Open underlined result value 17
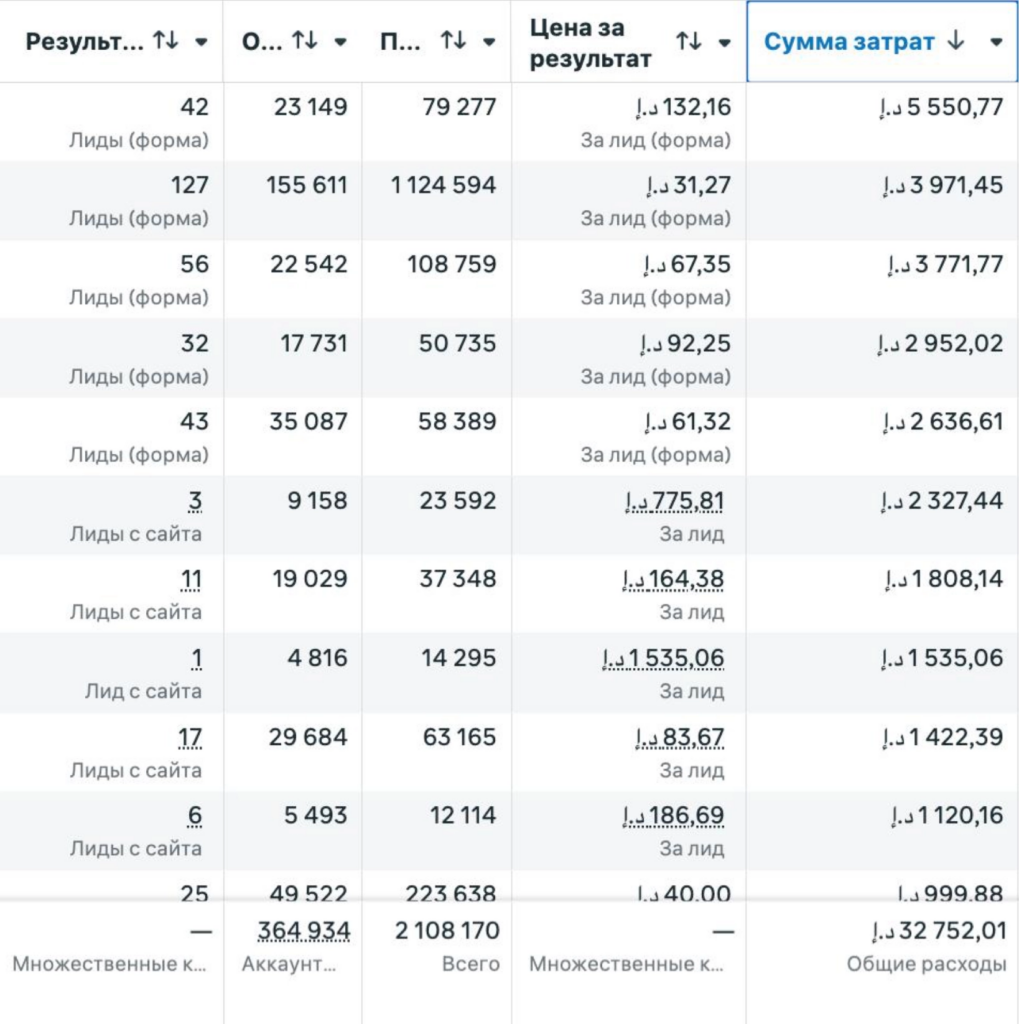The image size is (1019, 1024). point(190,737)
